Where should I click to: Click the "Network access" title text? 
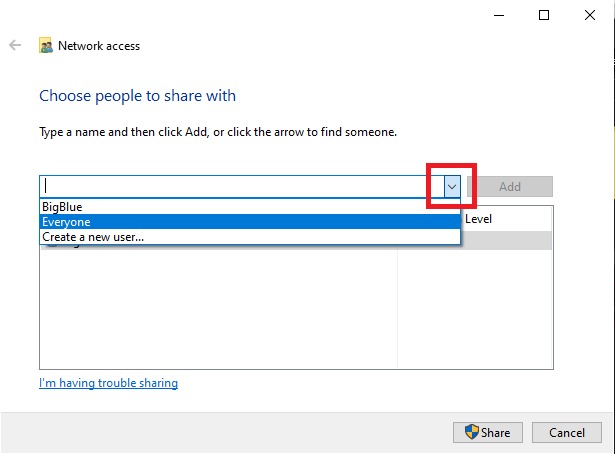(x=99, y=46)
